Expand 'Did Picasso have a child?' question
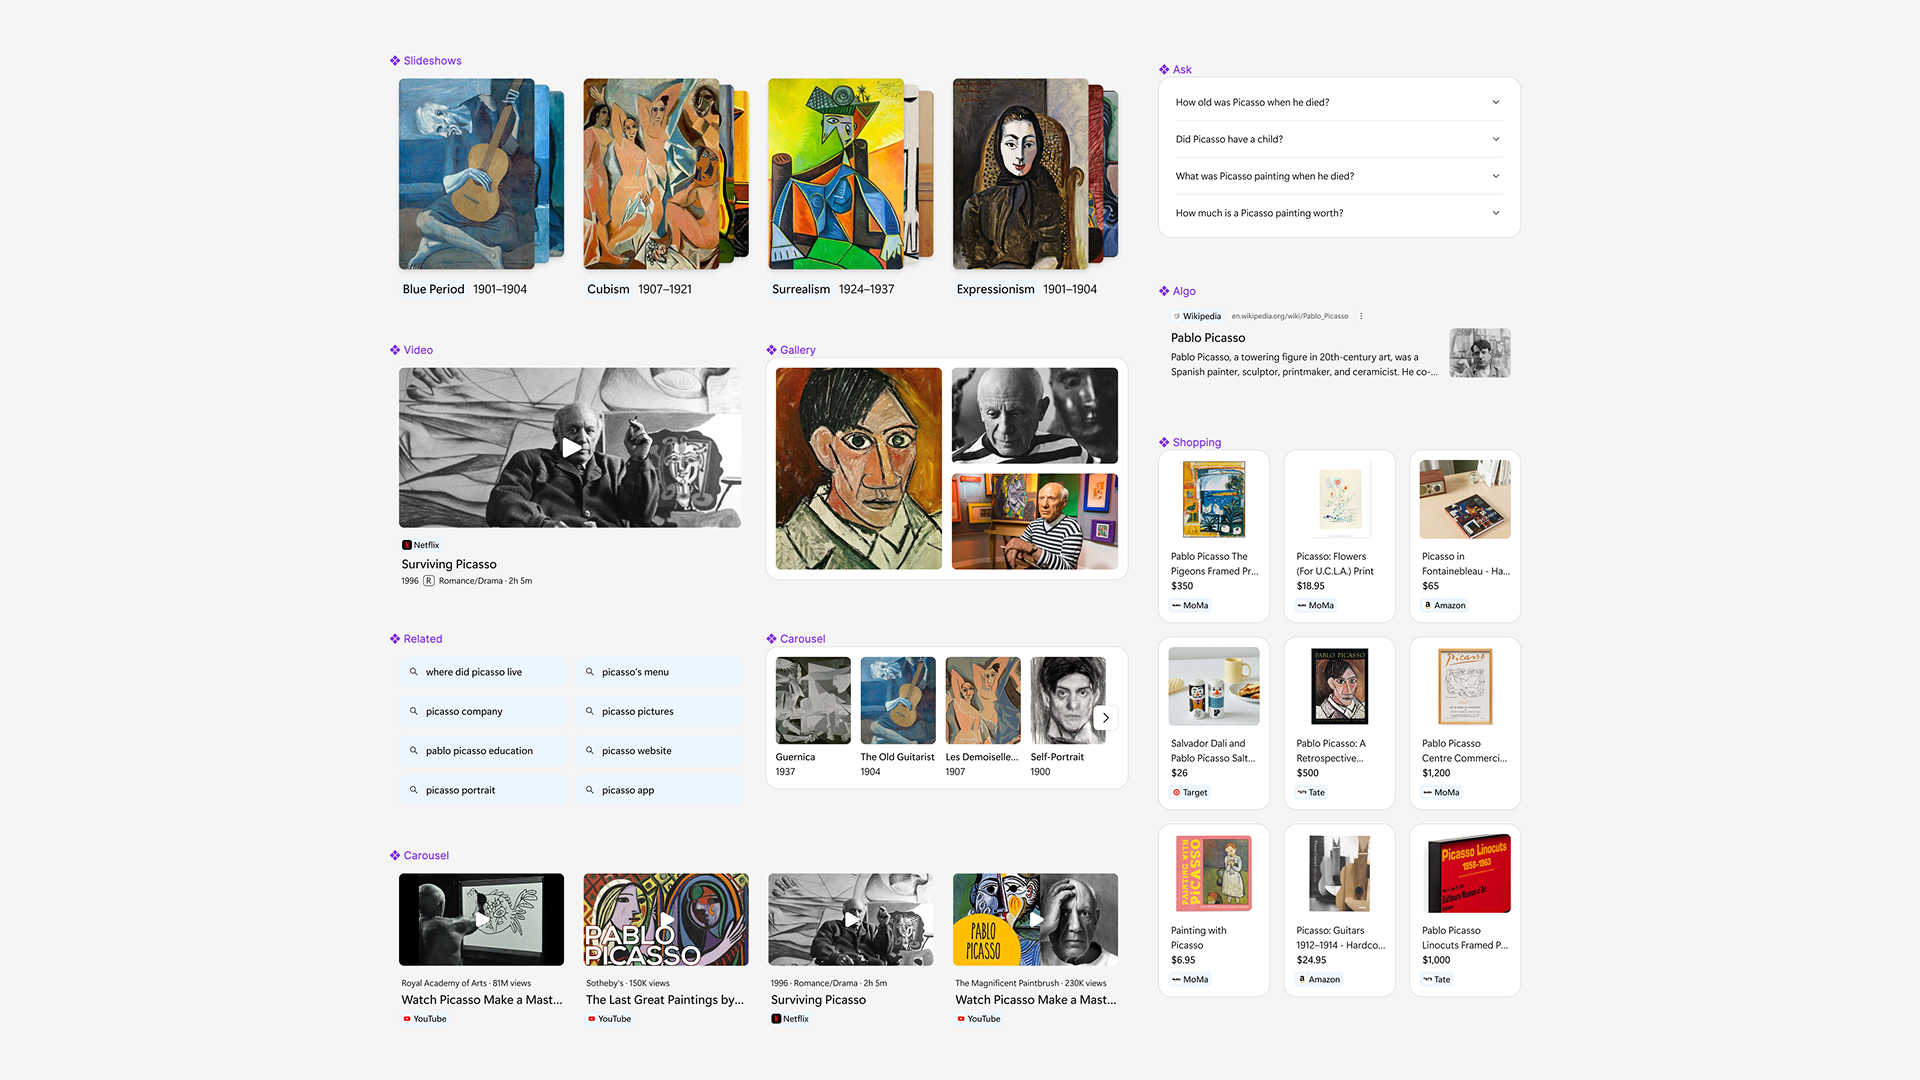This screenshot has height=1080, width=1920. [1496, 139]
